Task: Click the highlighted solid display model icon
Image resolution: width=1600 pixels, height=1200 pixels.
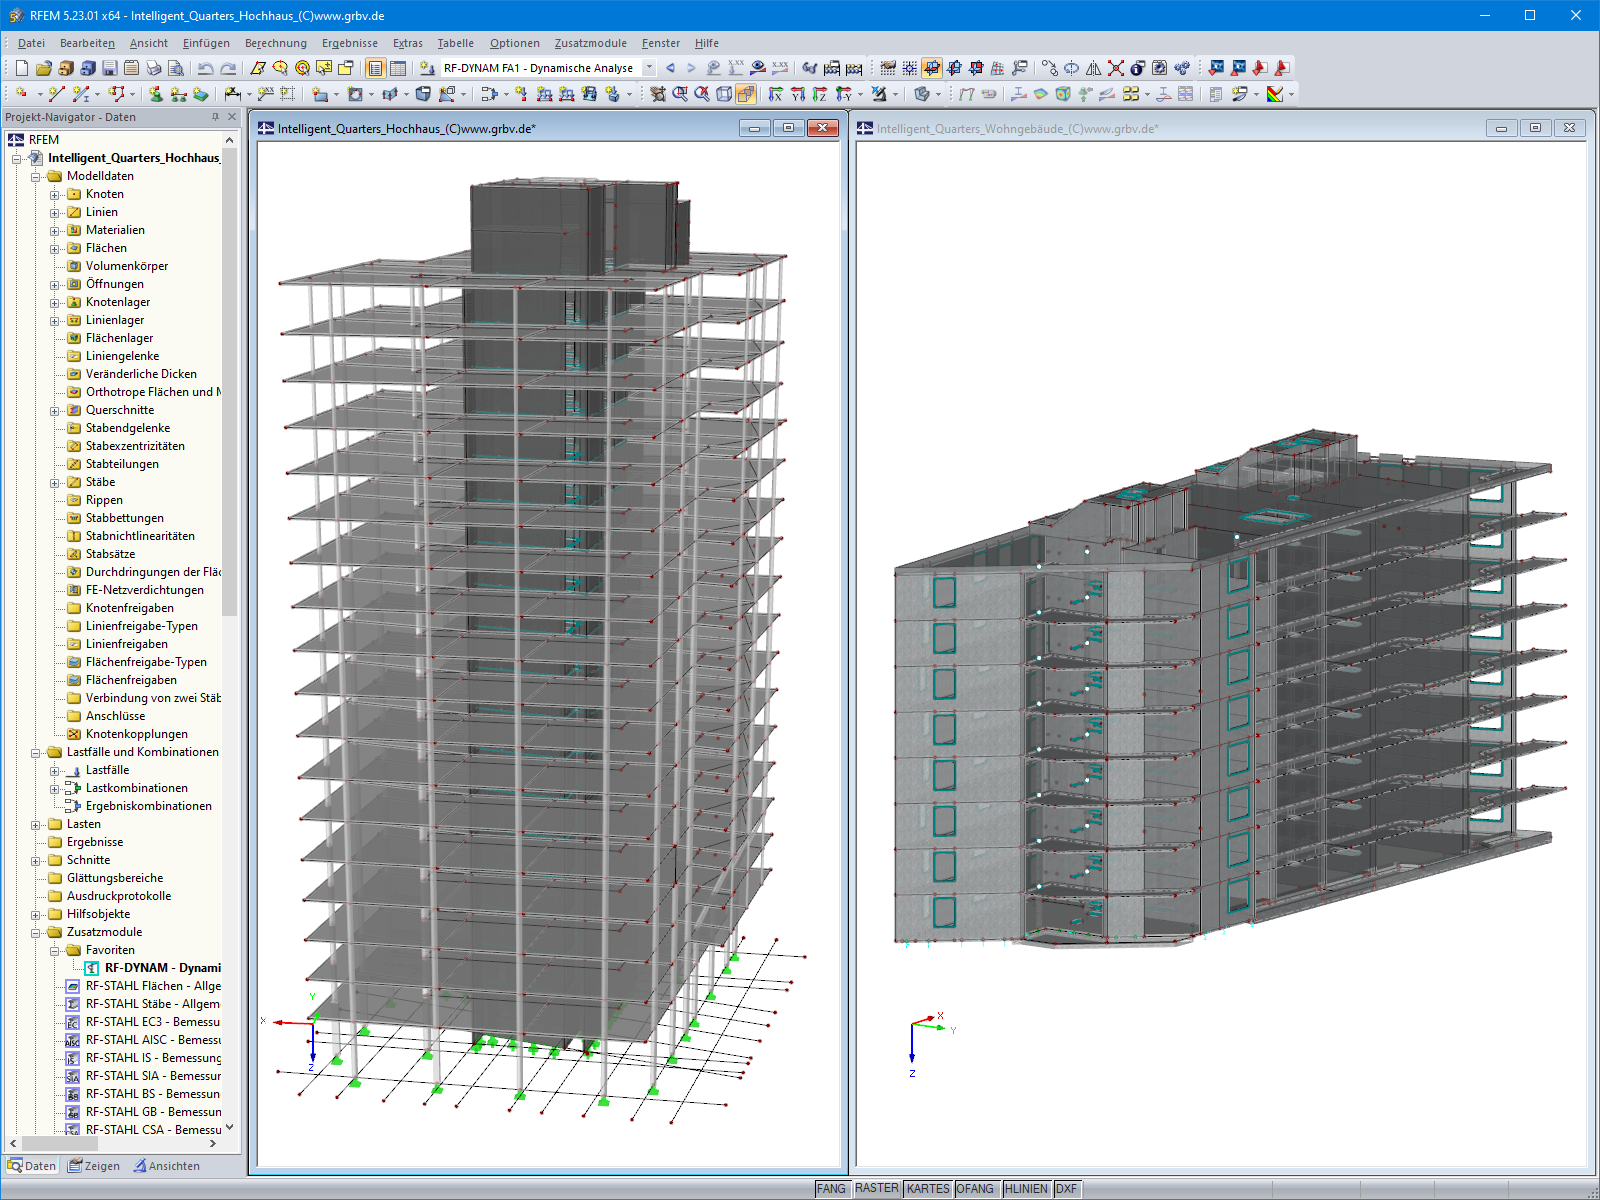Action: [x=746, y=94]
